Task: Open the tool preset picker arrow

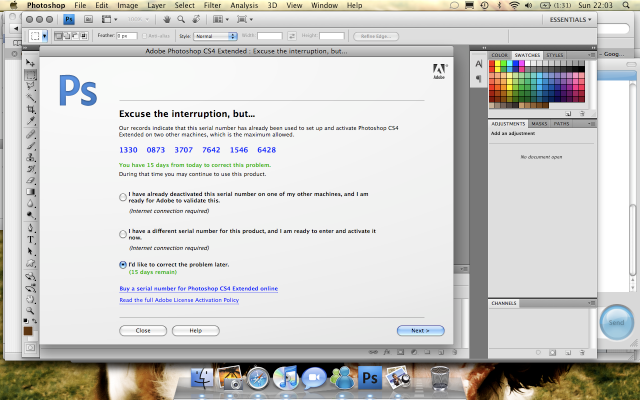Action: coord(44,36)
